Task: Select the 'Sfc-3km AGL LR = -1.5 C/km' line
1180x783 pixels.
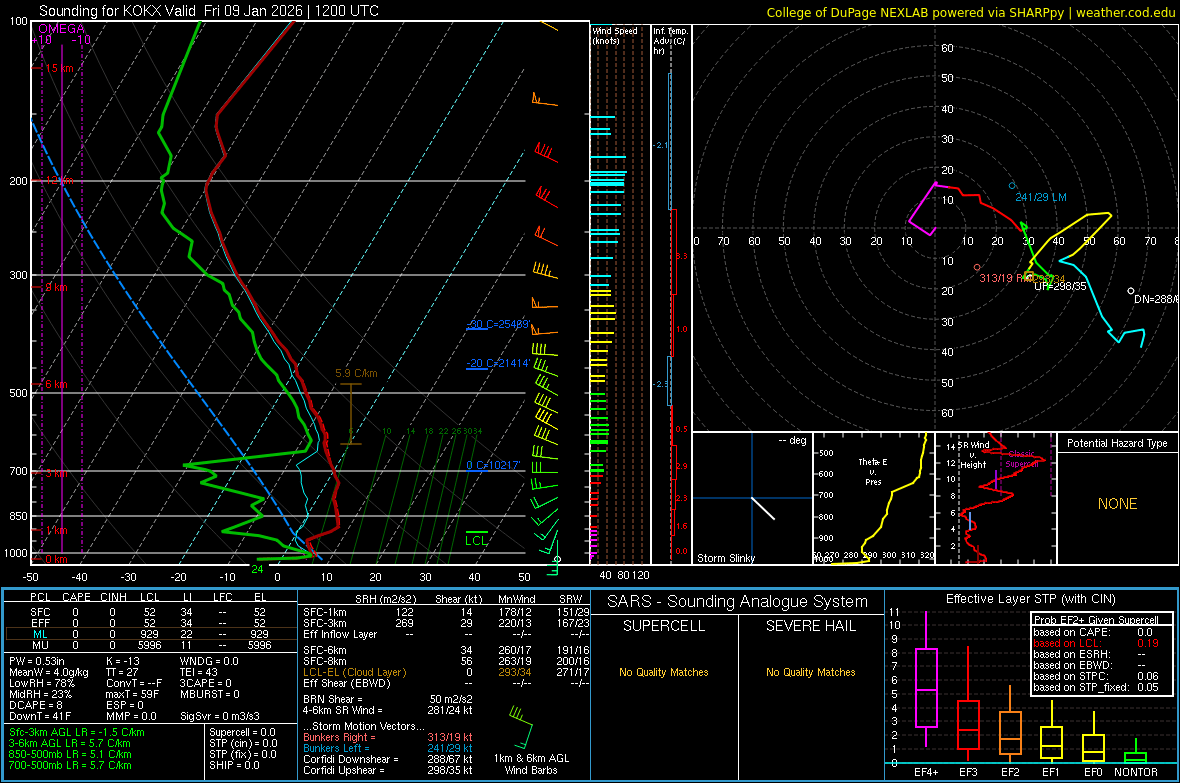Action: coord(77,733)
